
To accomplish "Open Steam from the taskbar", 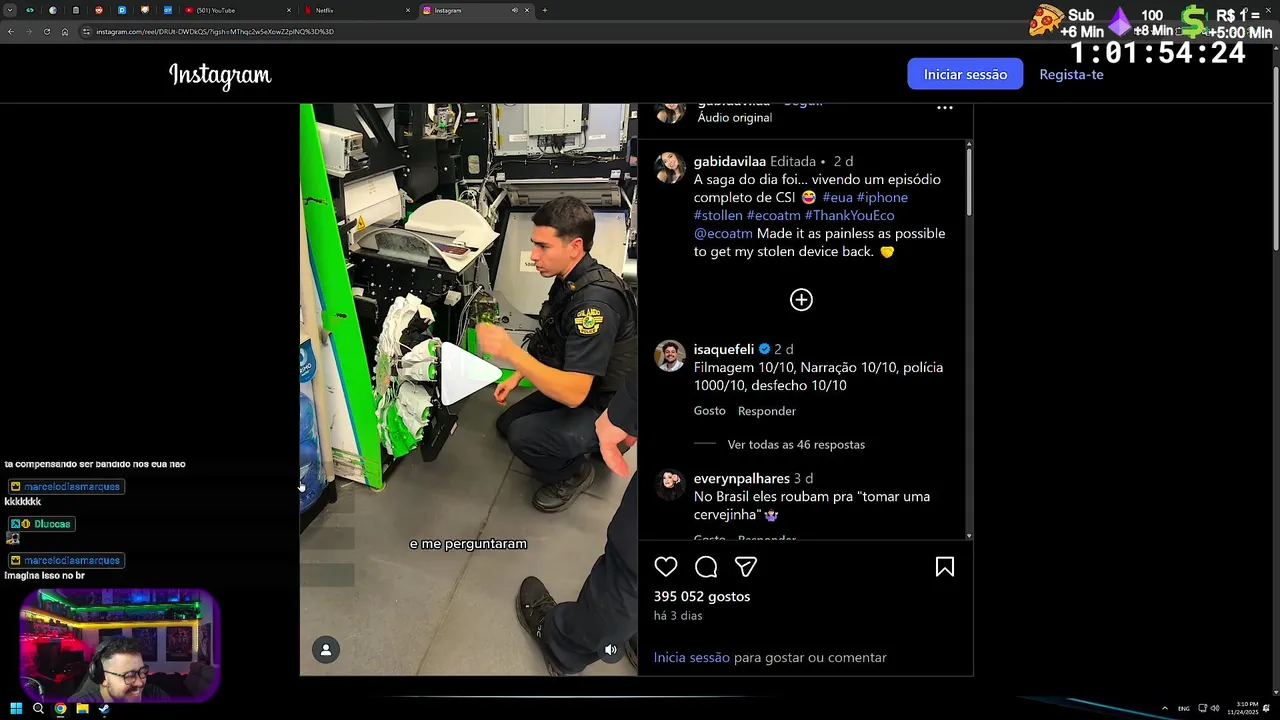I will click(104, 709).
